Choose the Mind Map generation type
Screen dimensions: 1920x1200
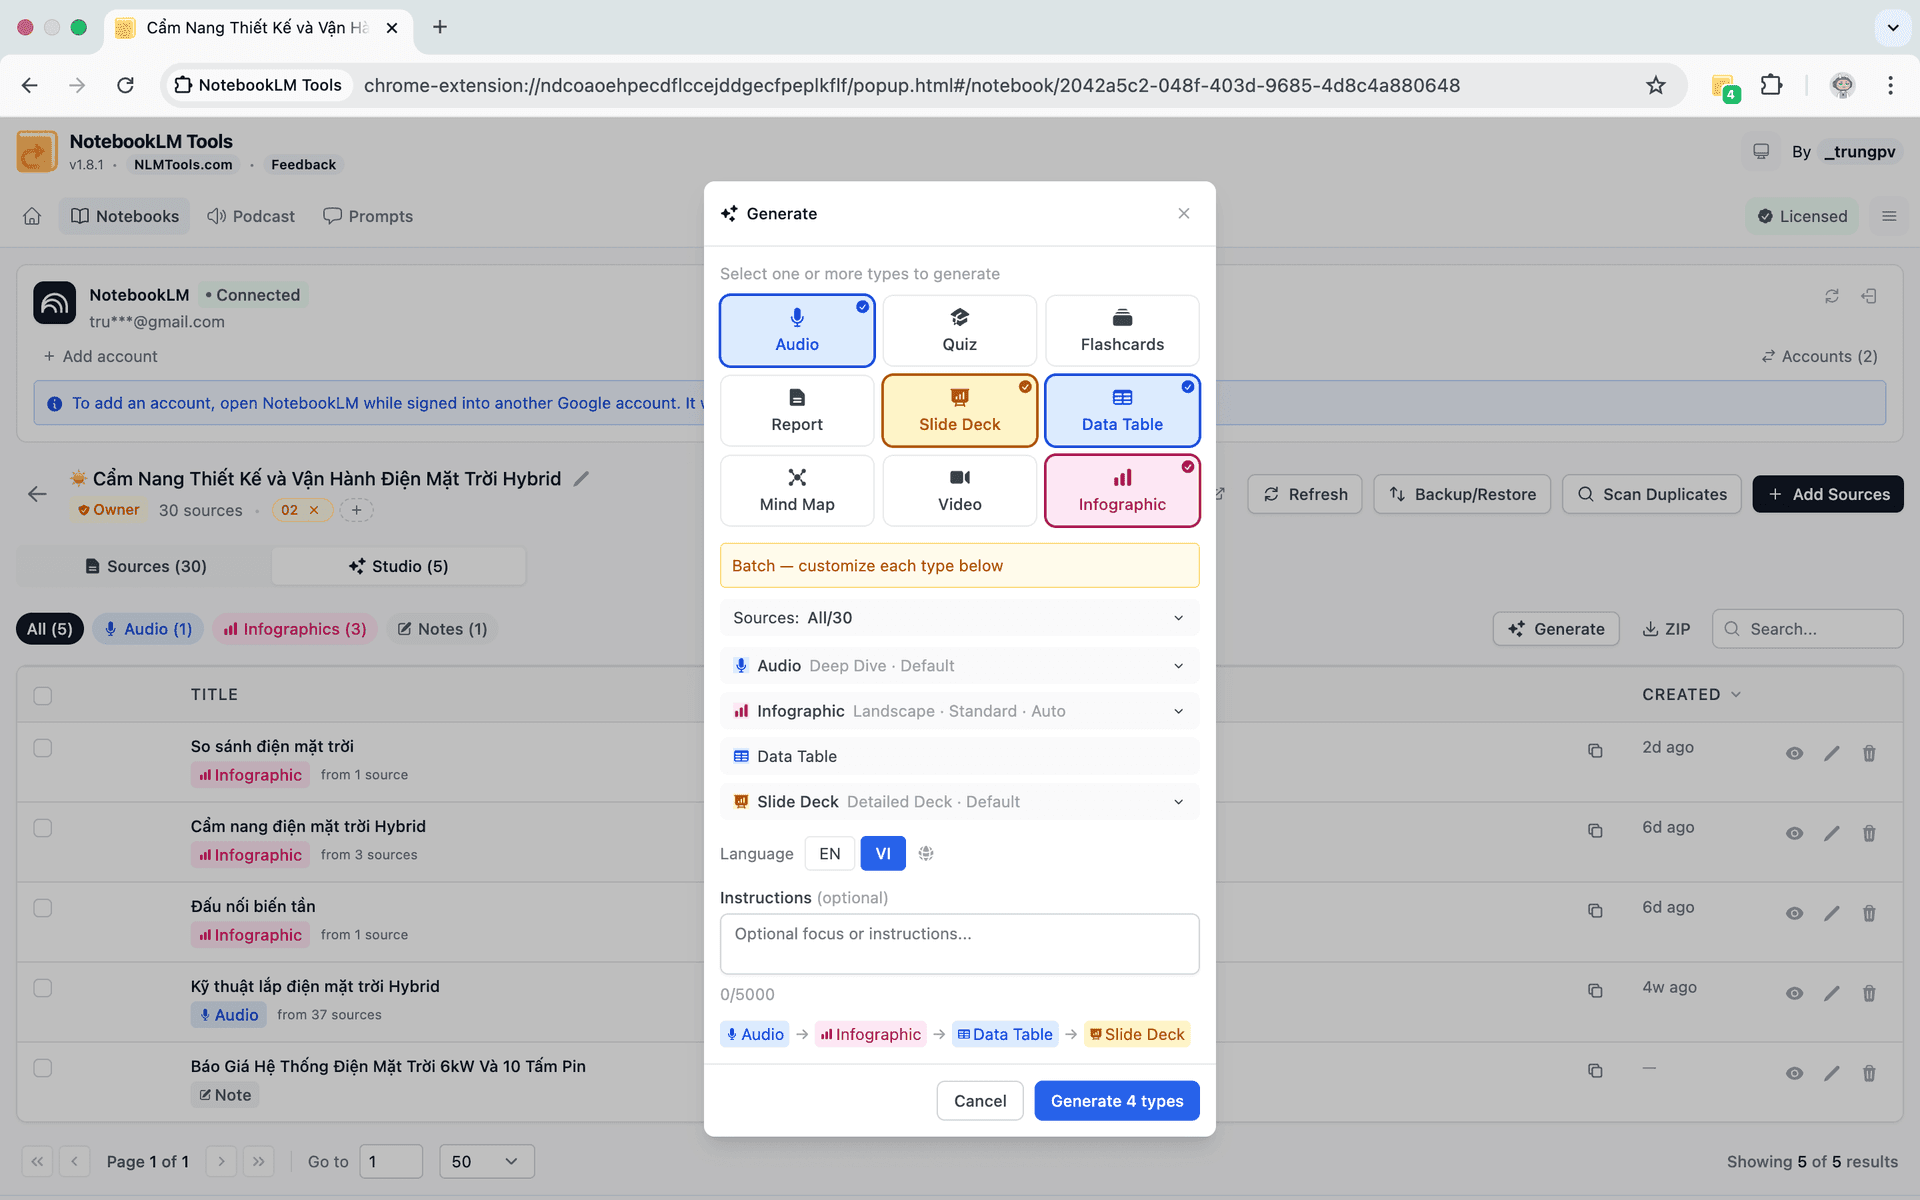coord(797,490)
